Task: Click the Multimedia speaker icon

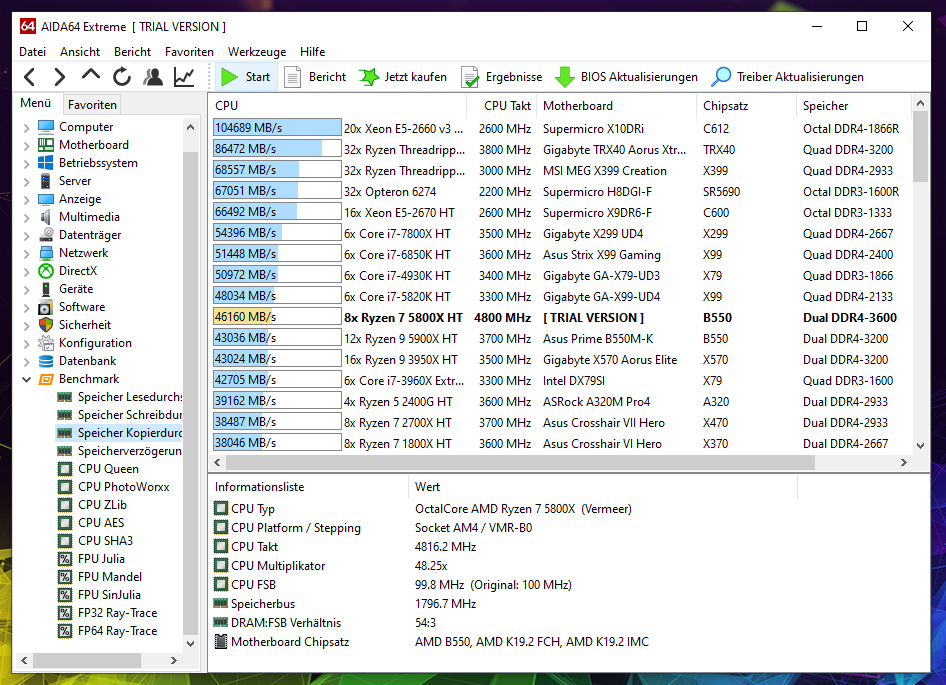Action: (x=46, y=217)
